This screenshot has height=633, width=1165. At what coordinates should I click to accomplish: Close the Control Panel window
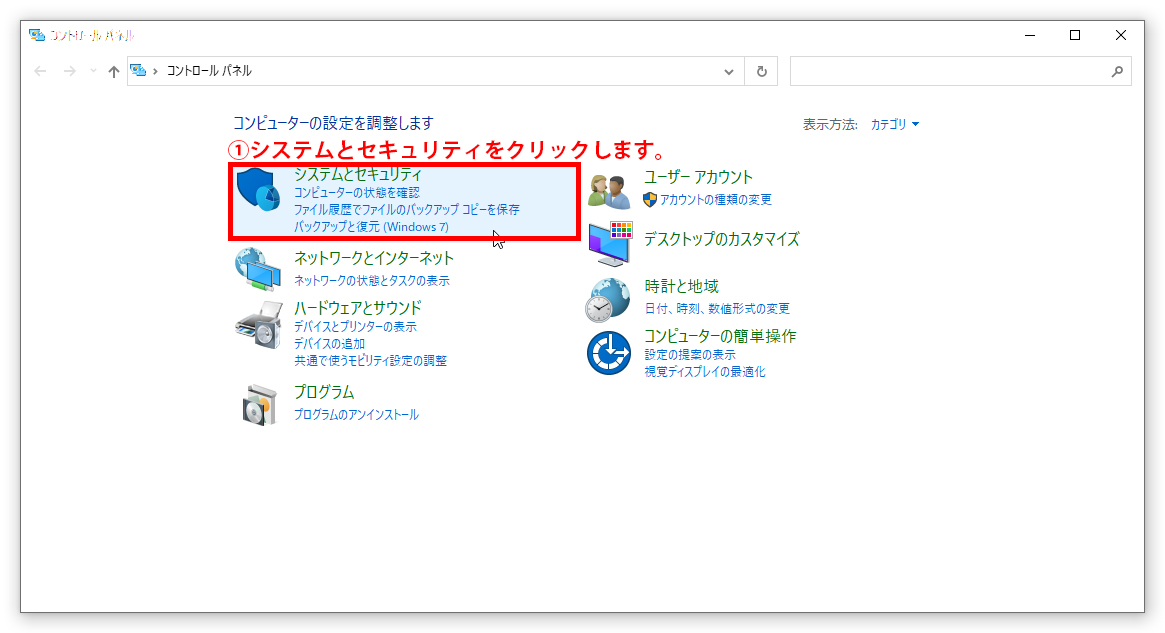tap(1120, 35)
